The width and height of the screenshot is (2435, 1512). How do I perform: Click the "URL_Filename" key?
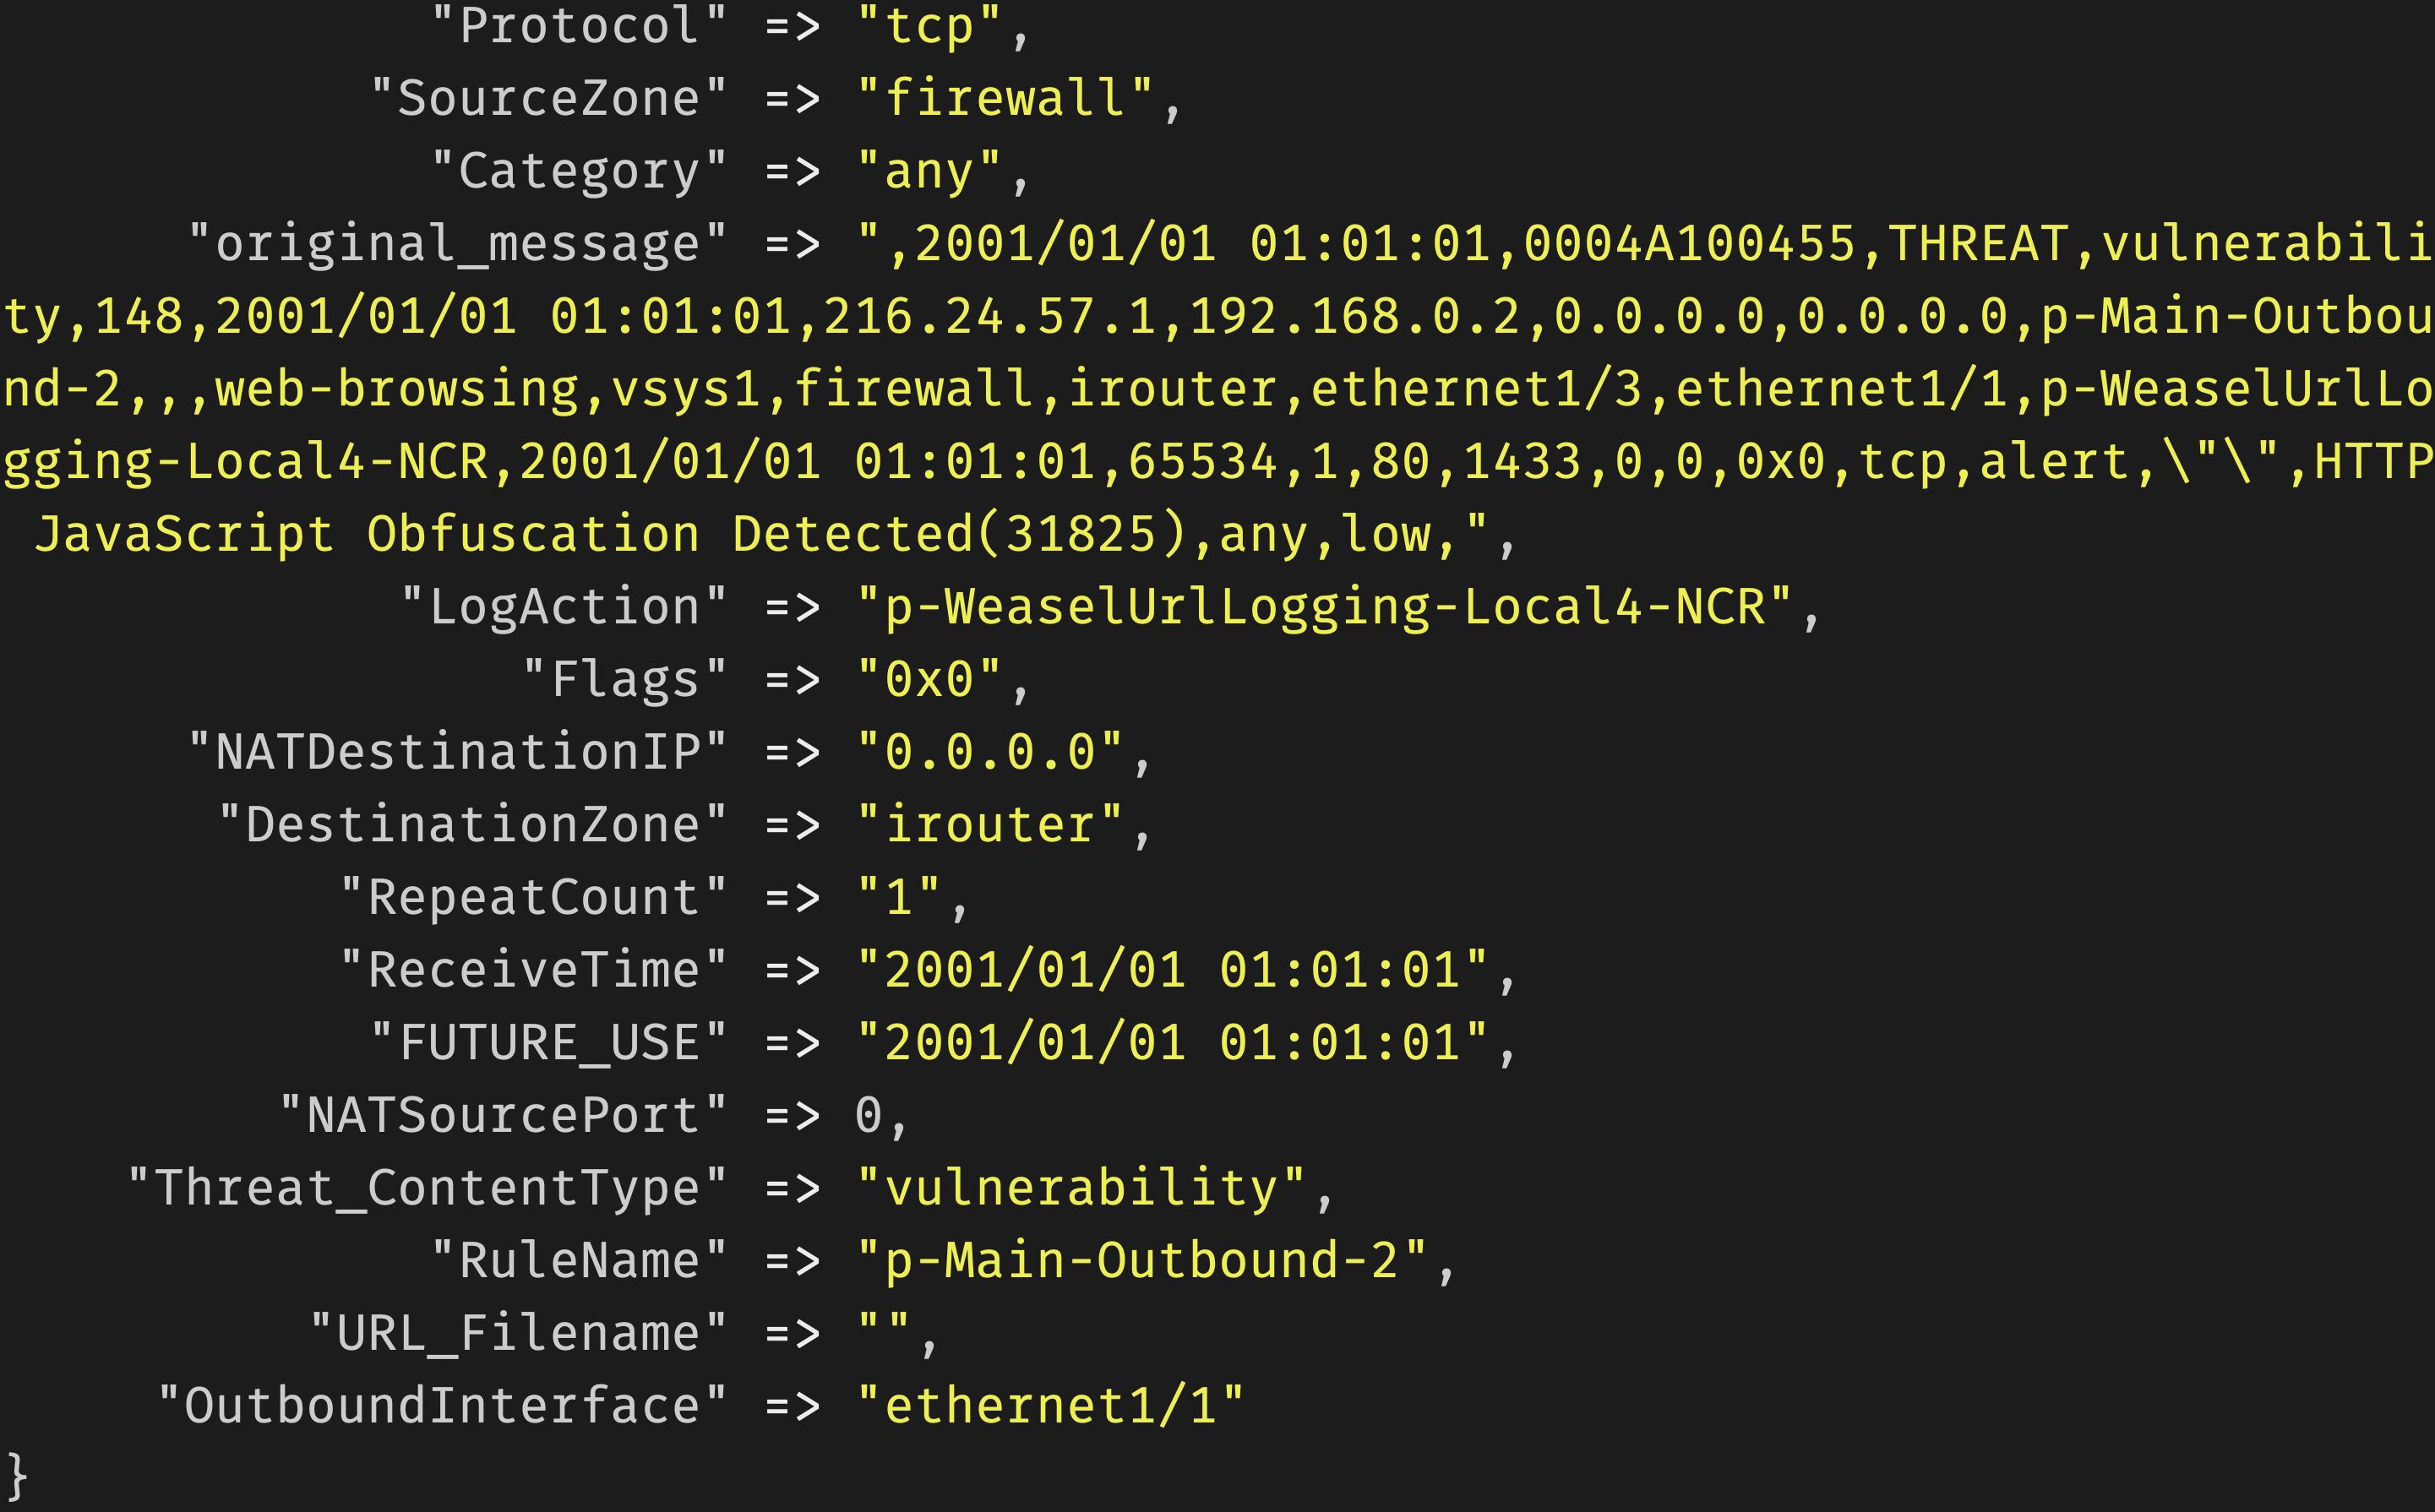pos(519,1333)
